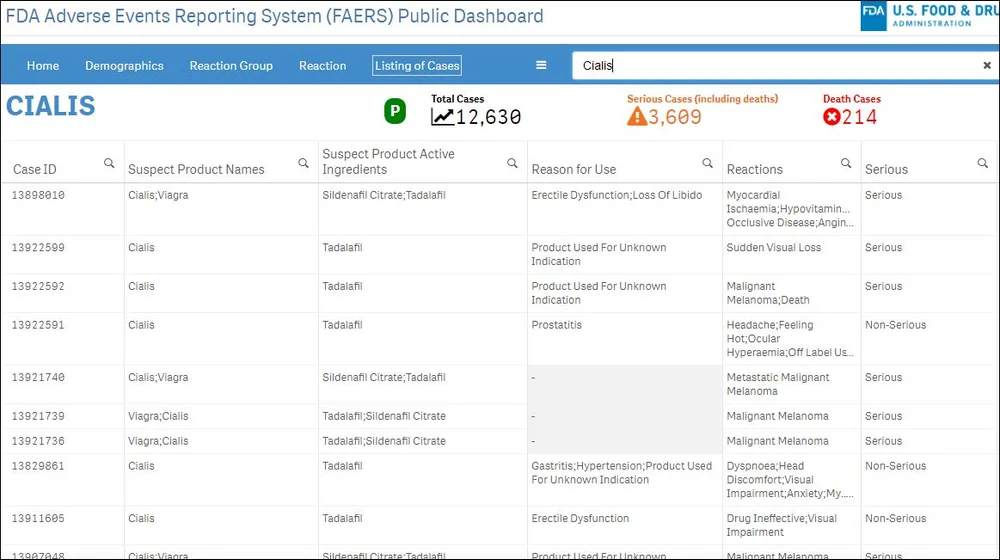
Task: Click the Death Cases red X icon
Action: 831,117
